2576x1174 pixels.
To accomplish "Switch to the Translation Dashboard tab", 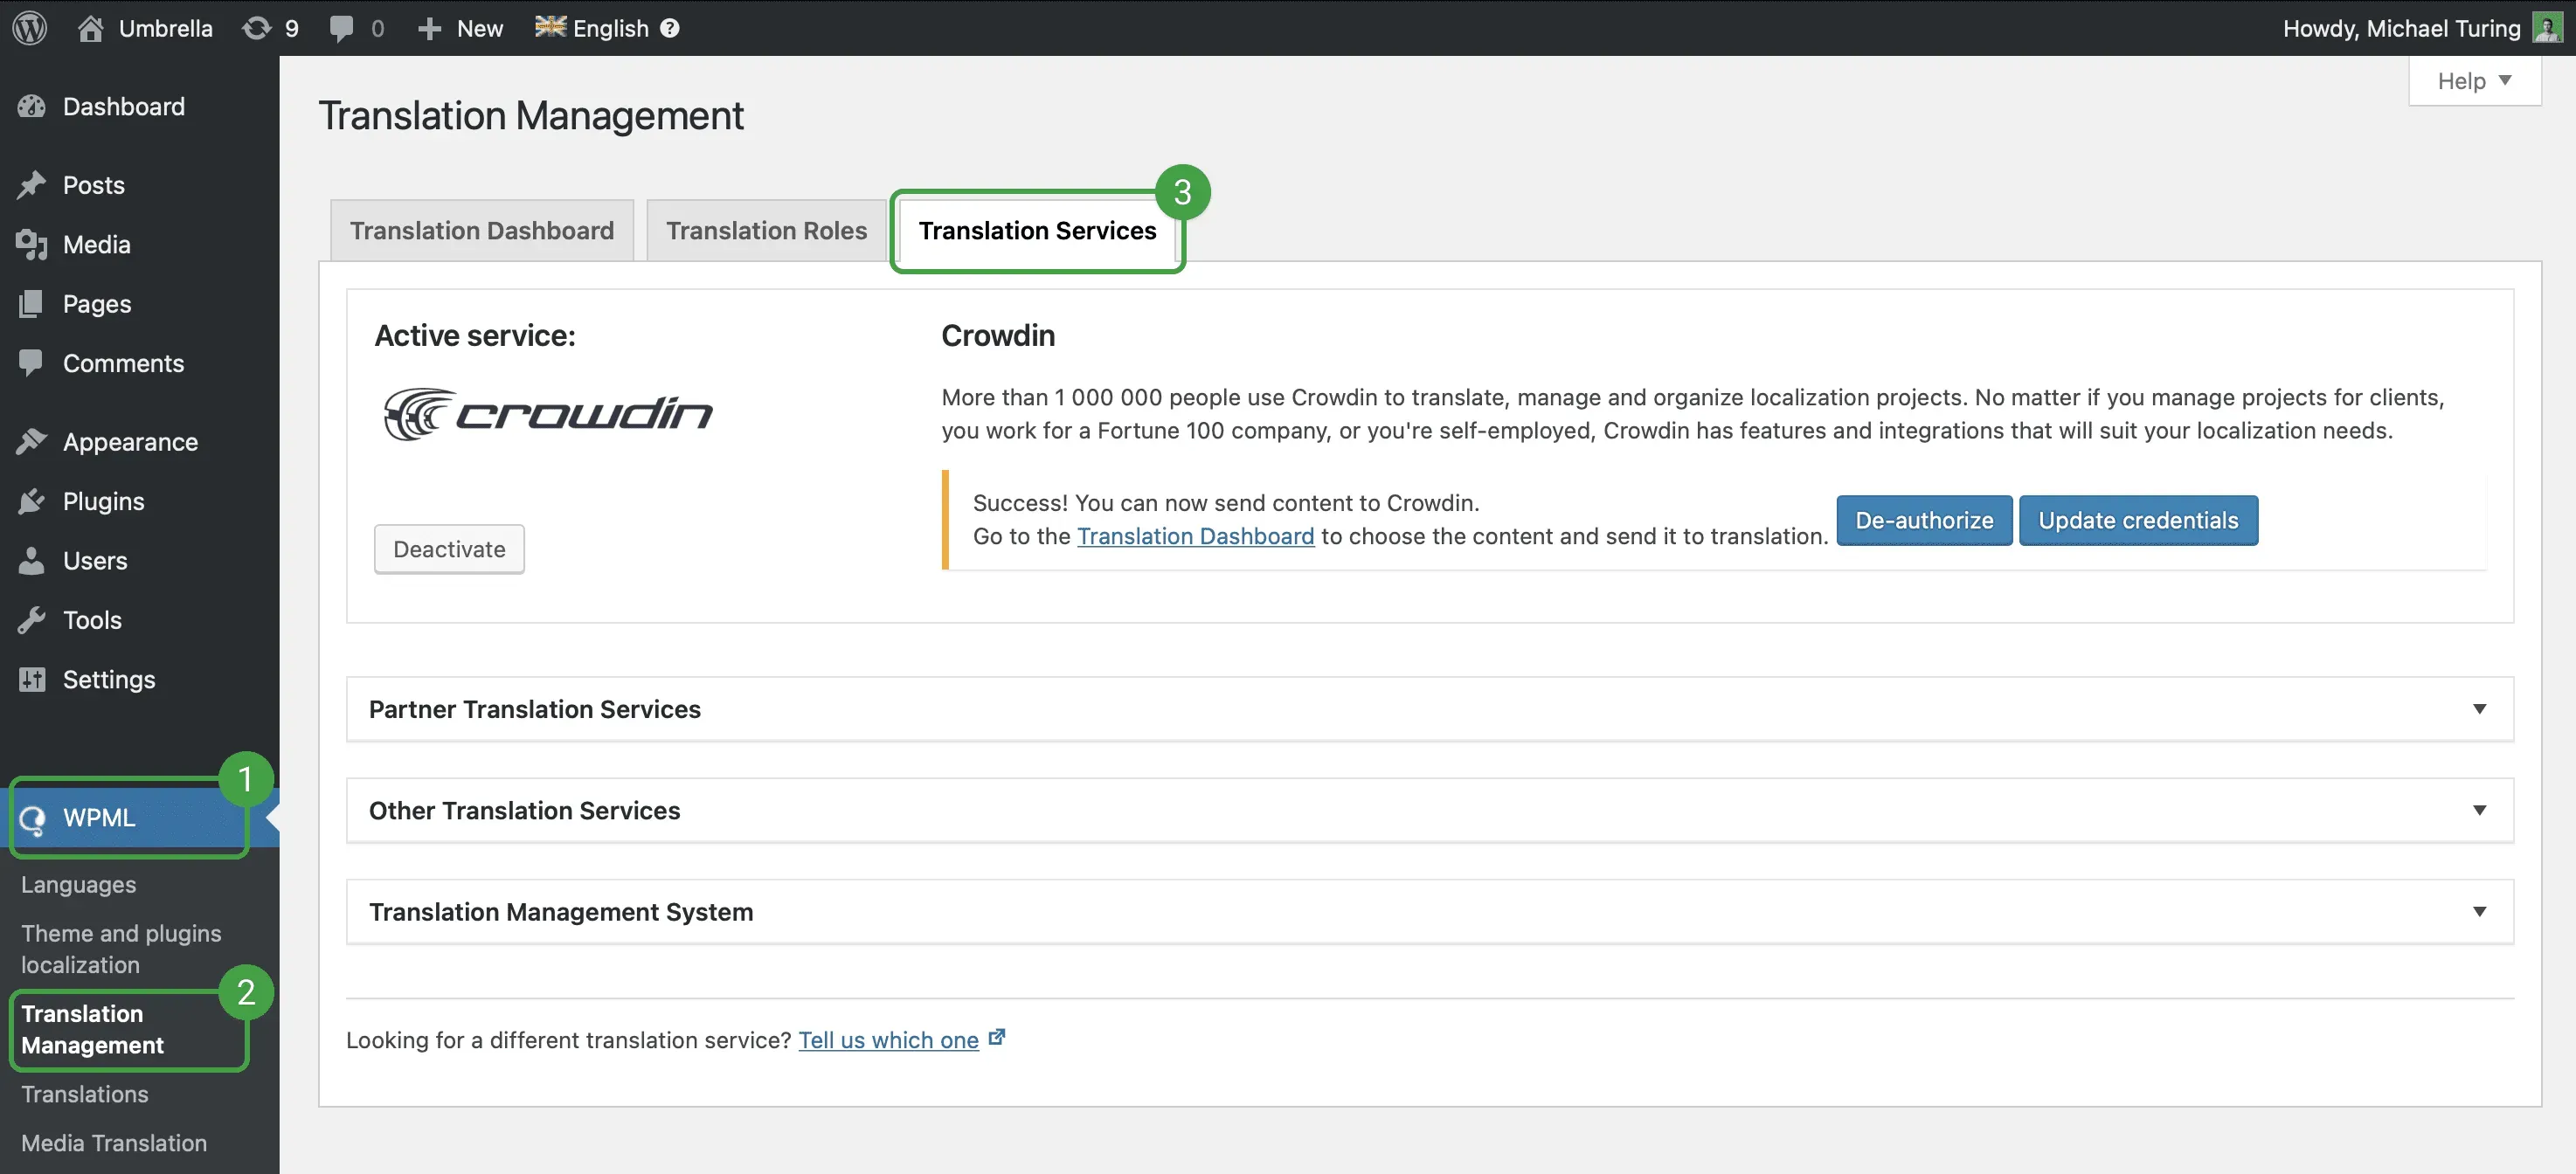I will (482, 230).
